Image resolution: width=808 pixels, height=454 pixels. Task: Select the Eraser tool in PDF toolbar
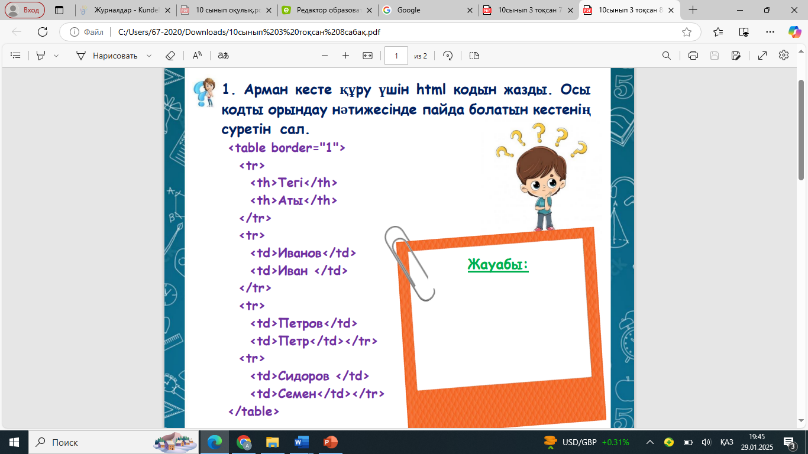170,56
